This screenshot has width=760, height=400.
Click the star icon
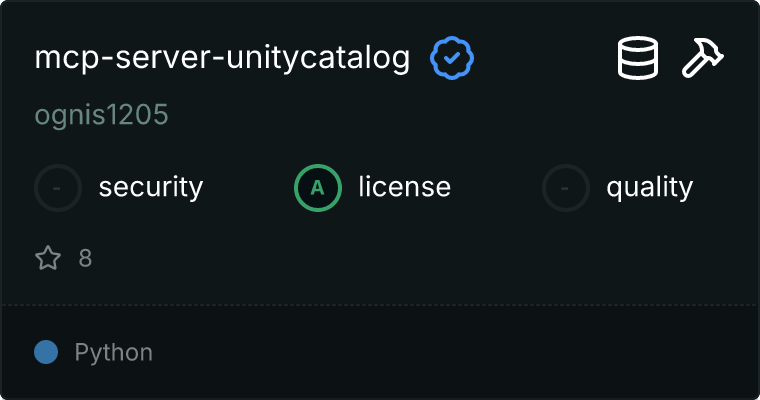click(48, 259)
